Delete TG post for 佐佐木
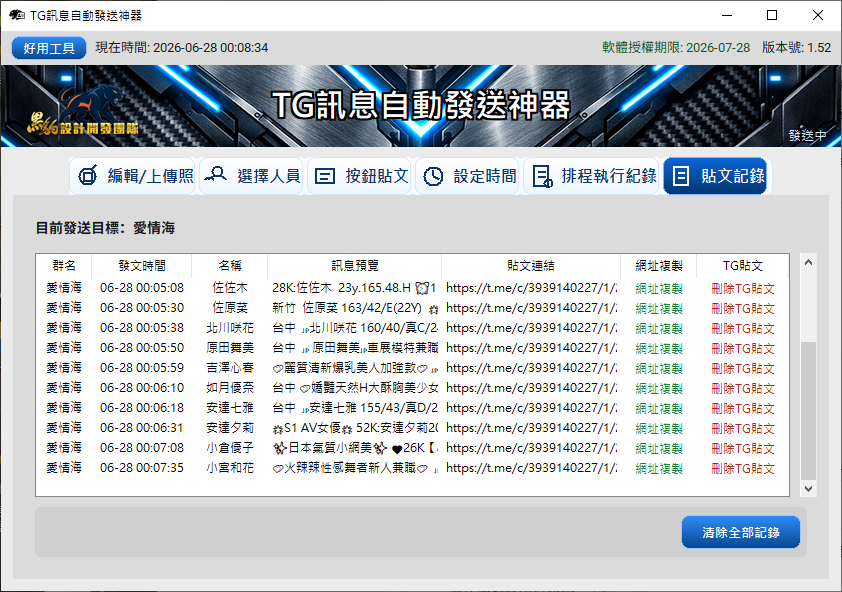 click(743, 288)
